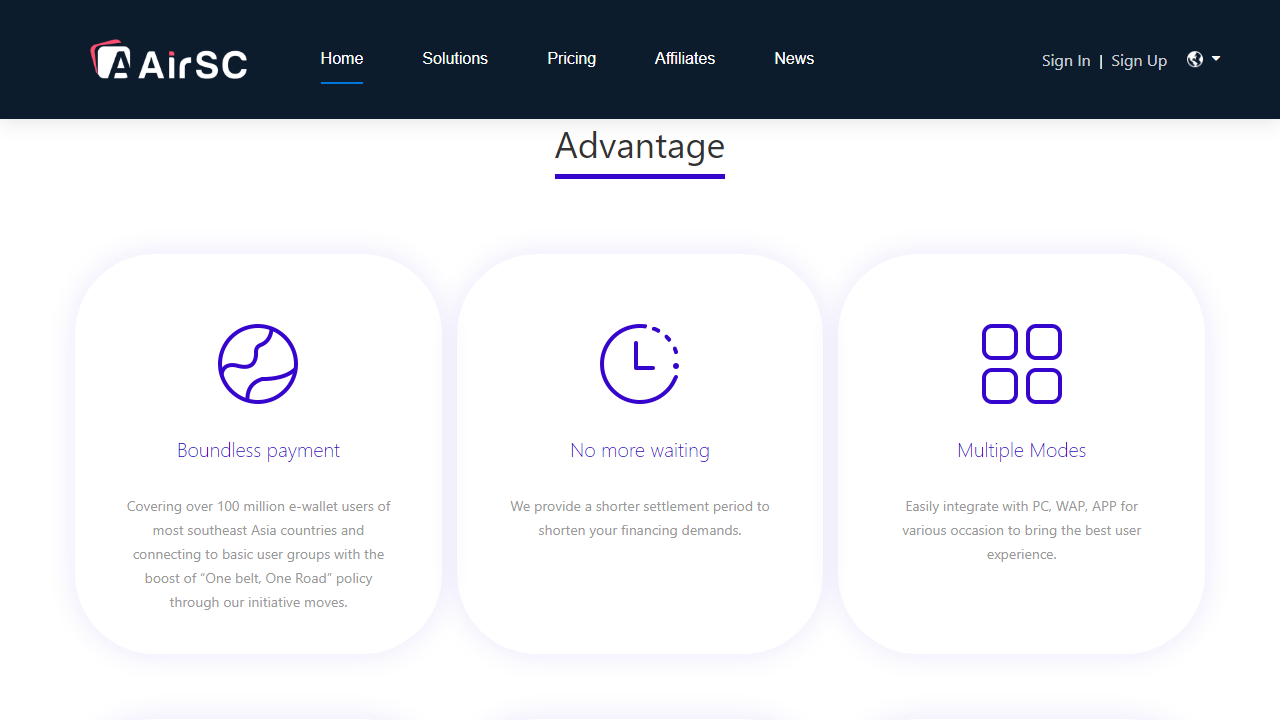Expand the language dropdown caret arrow
This screenshot has width=1280, height=720.
1216,59
